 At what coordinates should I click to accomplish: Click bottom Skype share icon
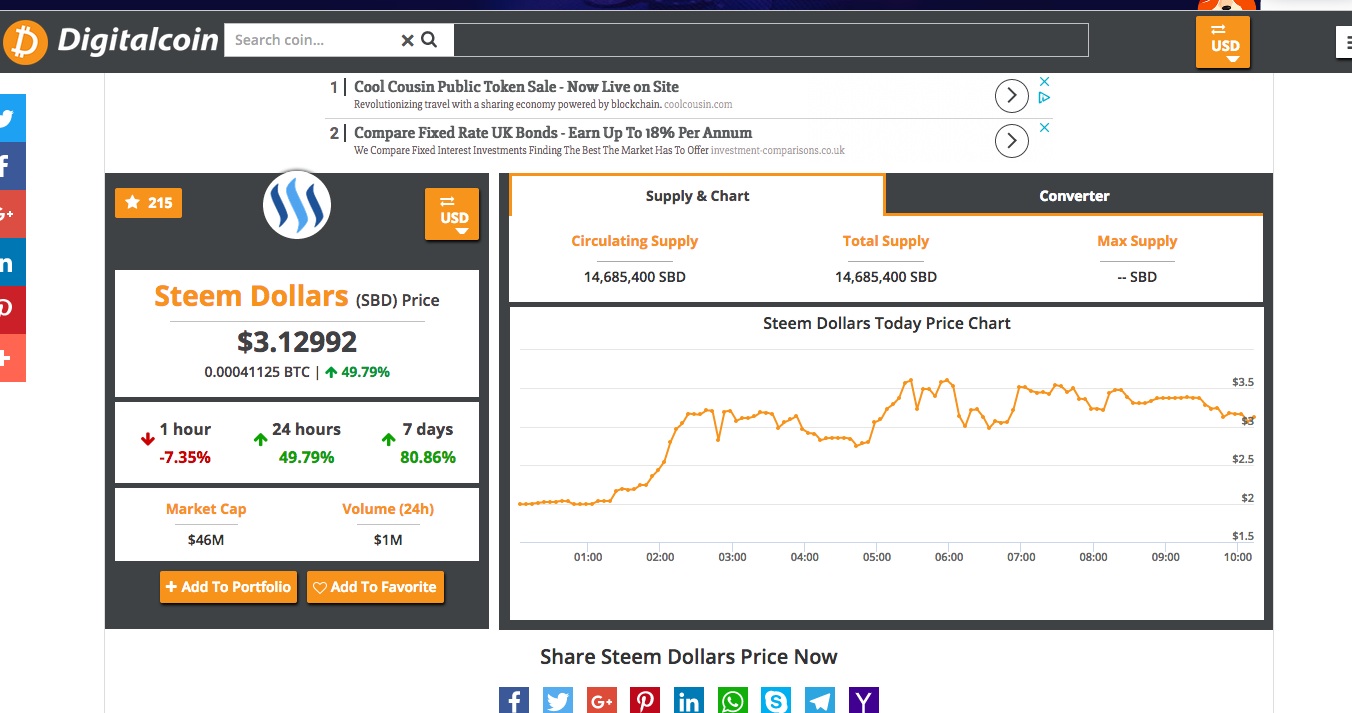(776, 700)
